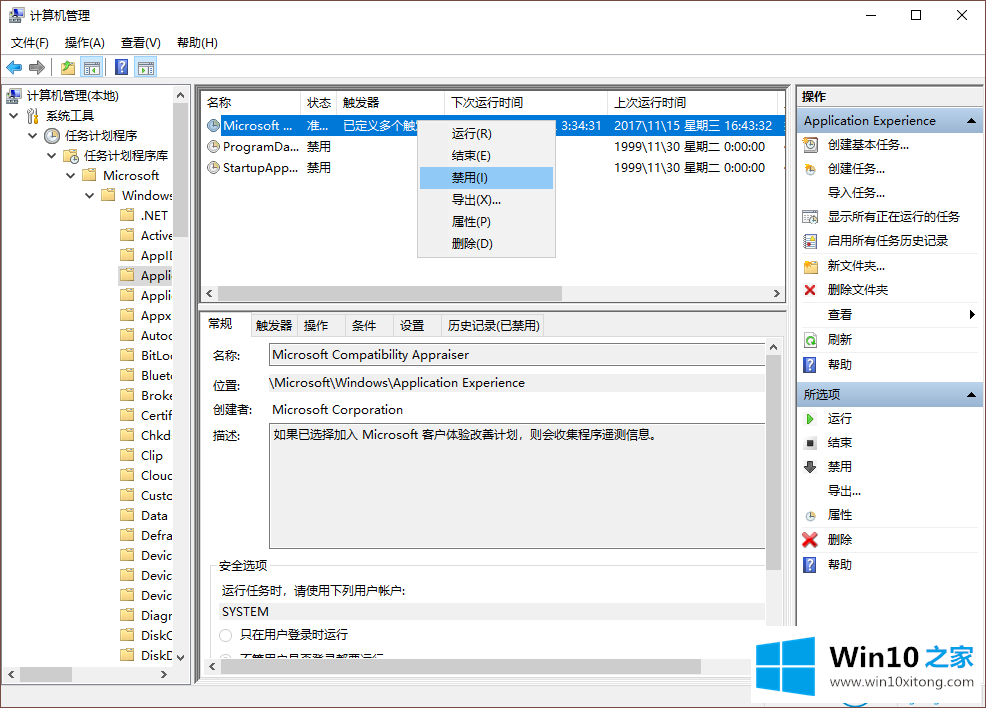Viewport: 986px width, 708px height.
Task: Choose 运行(R) in the context menu
Action: coord(486,134)
